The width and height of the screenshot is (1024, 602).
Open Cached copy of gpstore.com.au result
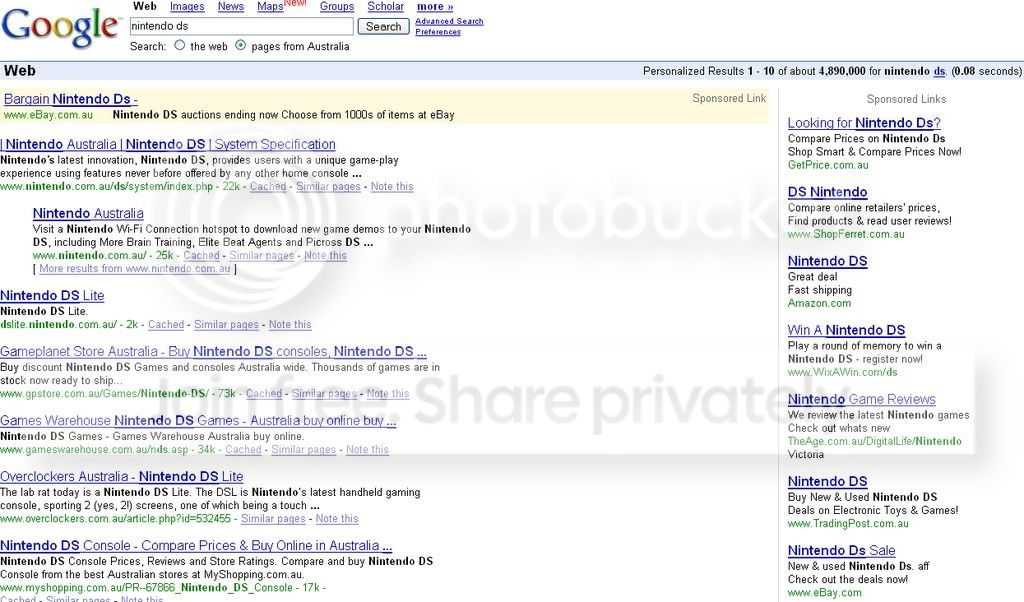coord(264,394)
